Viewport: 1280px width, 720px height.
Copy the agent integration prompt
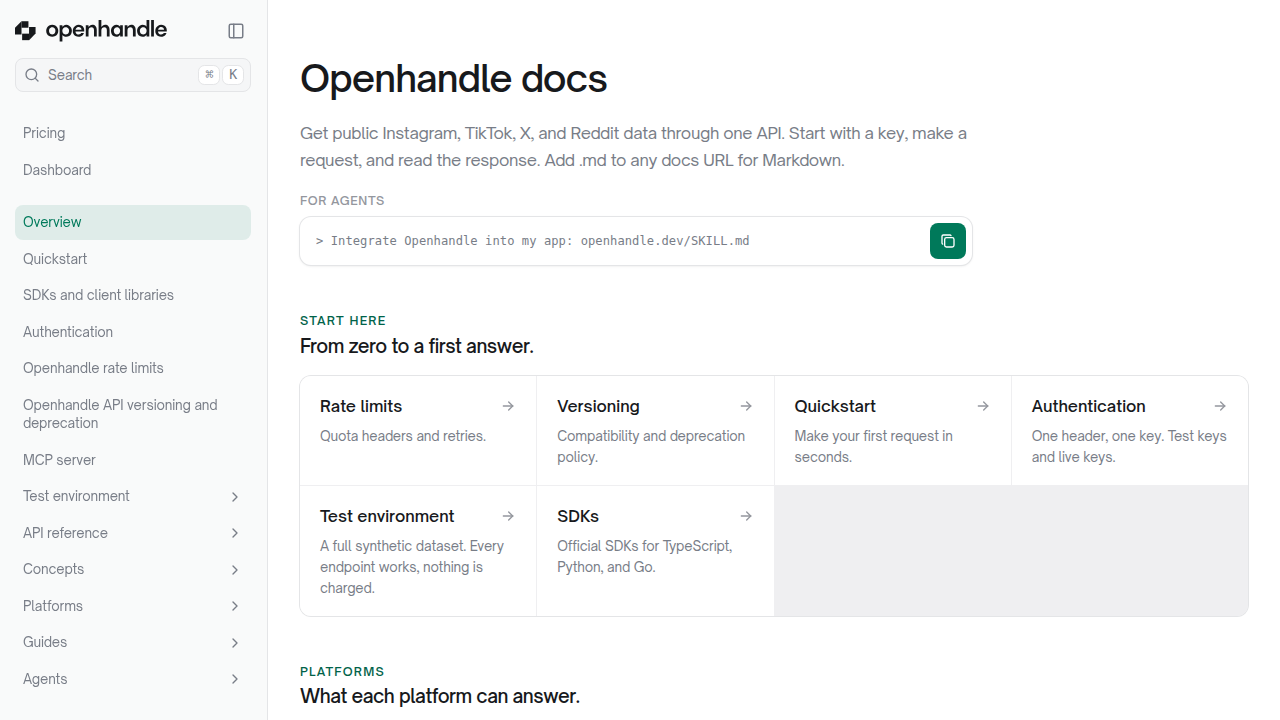[x=948, y=241]
